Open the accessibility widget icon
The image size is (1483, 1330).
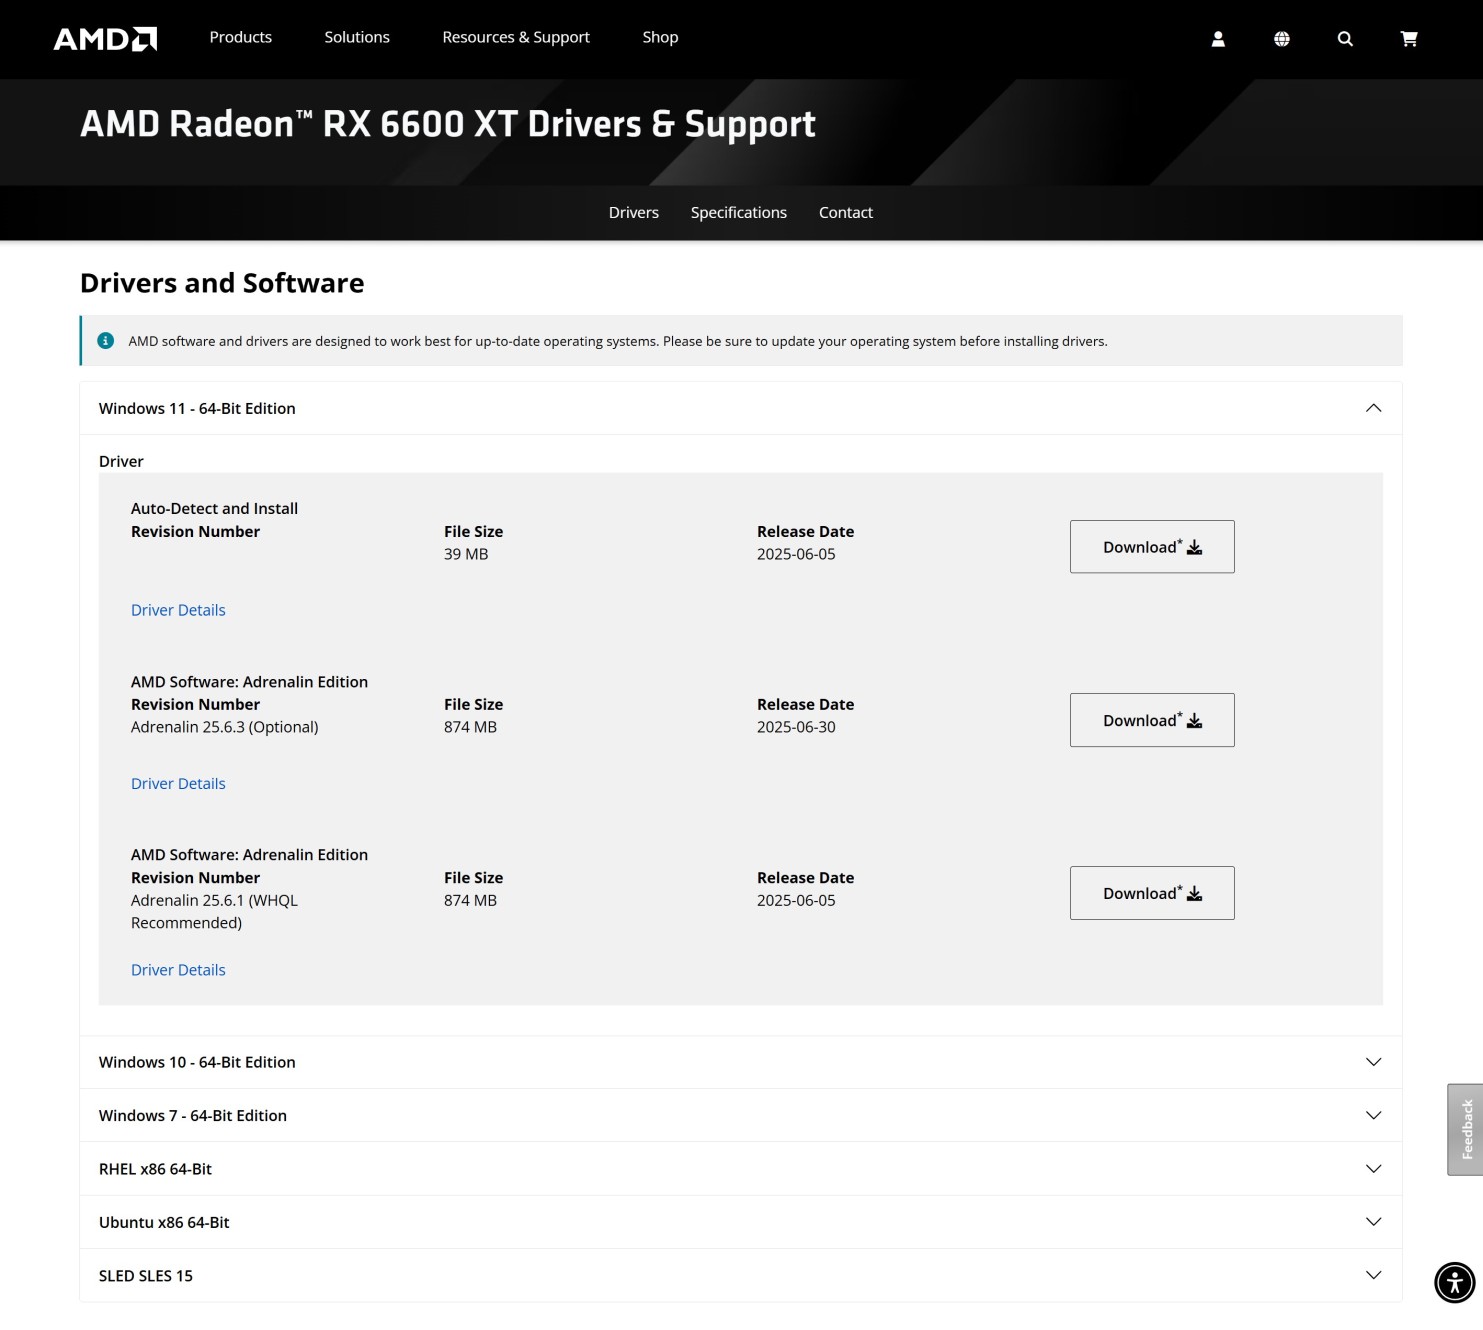pos(1454,1282)
